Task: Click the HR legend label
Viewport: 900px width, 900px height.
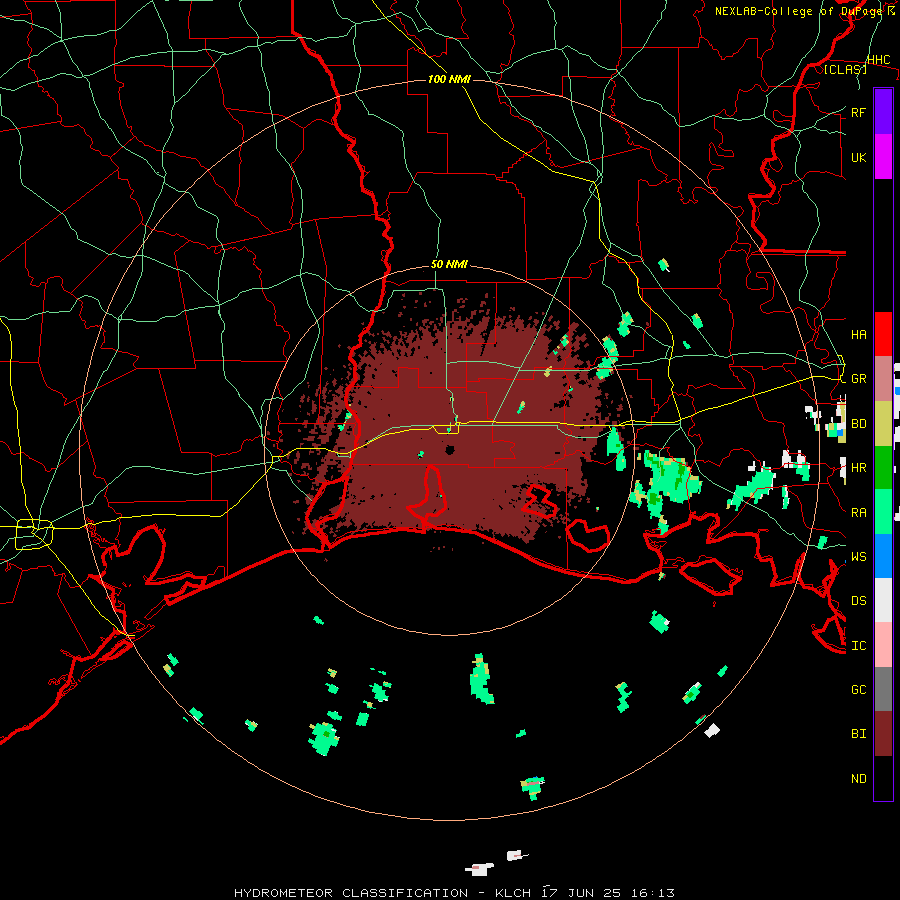Action: point(858,468)
